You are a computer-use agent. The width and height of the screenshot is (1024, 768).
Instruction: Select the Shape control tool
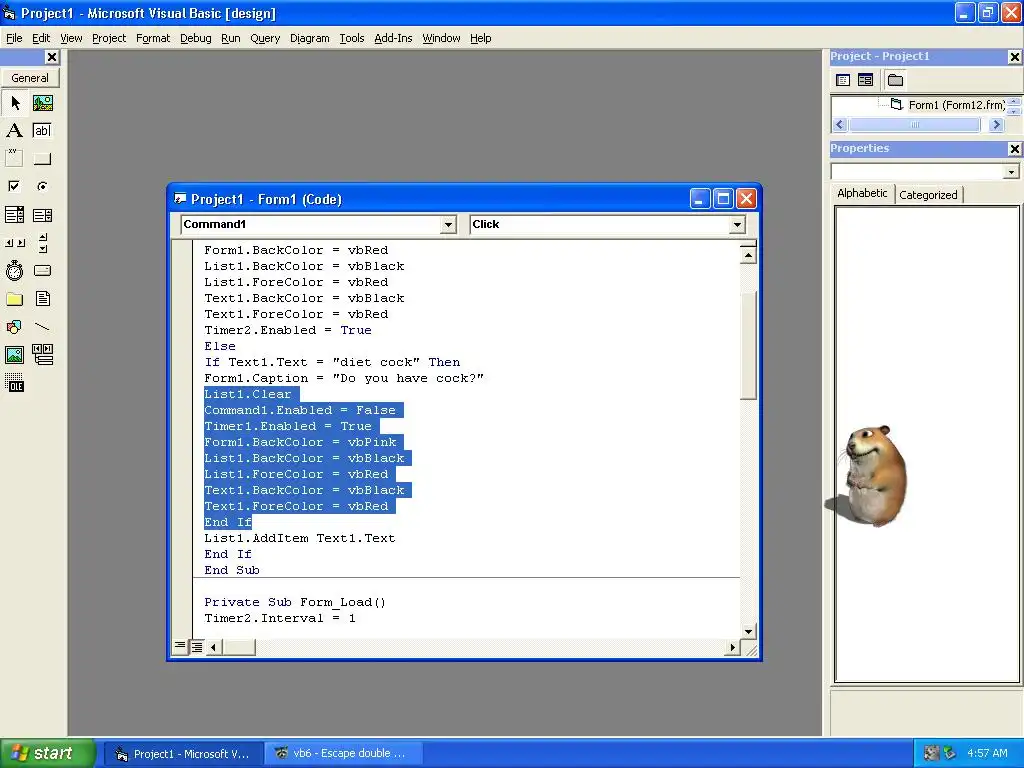[x=15, y=327]
